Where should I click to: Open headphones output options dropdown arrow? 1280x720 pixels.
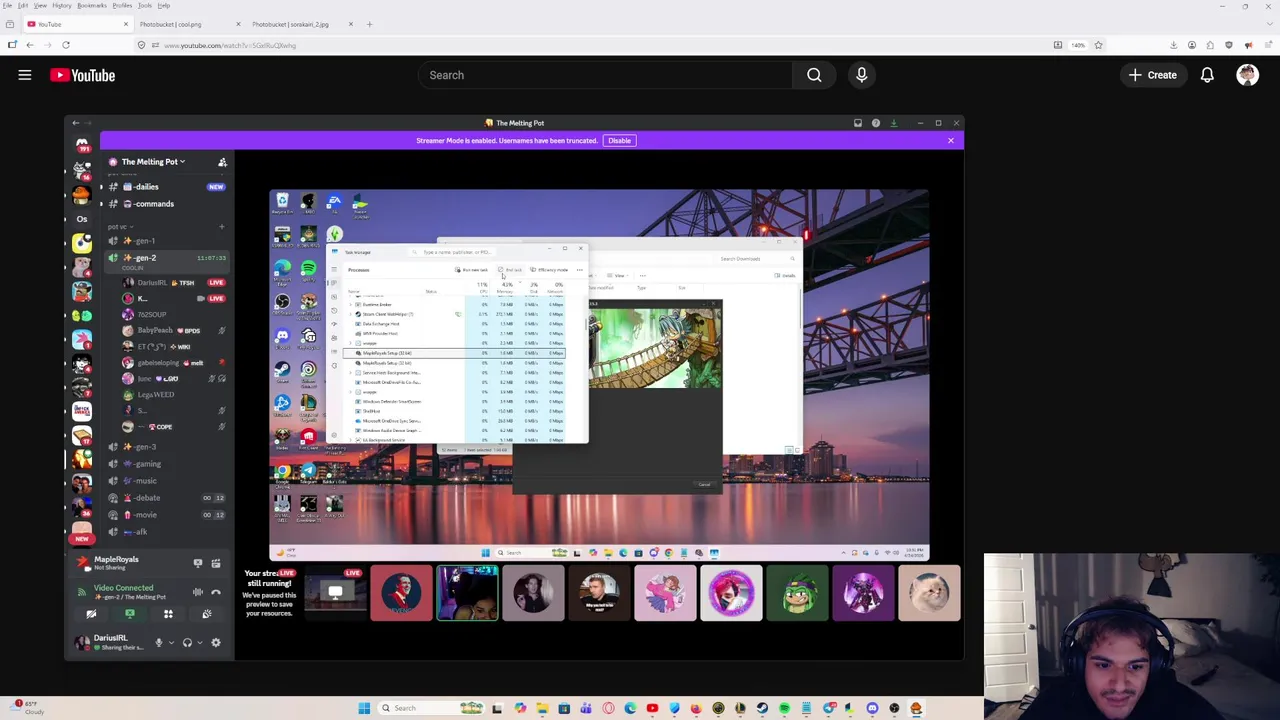coord(200,643)
